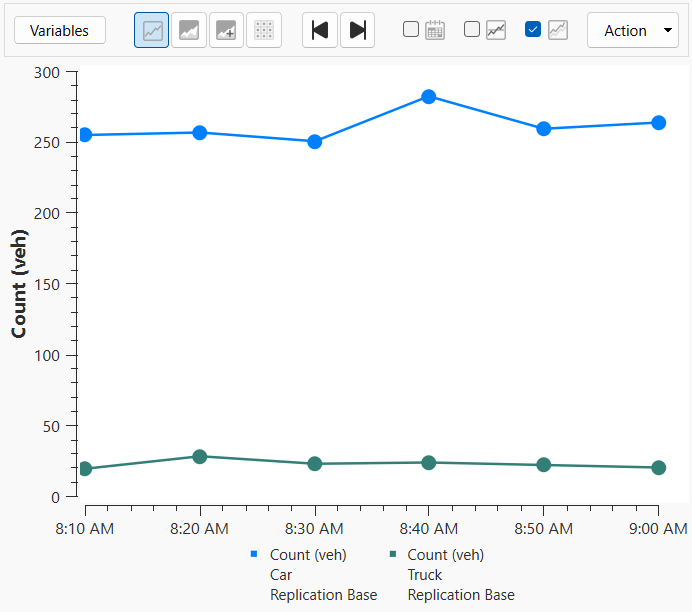The height and width of the screenshot is (612, 692).
Task: Select the stacked area chart icon with plus
Action: (x=226, y=30)
